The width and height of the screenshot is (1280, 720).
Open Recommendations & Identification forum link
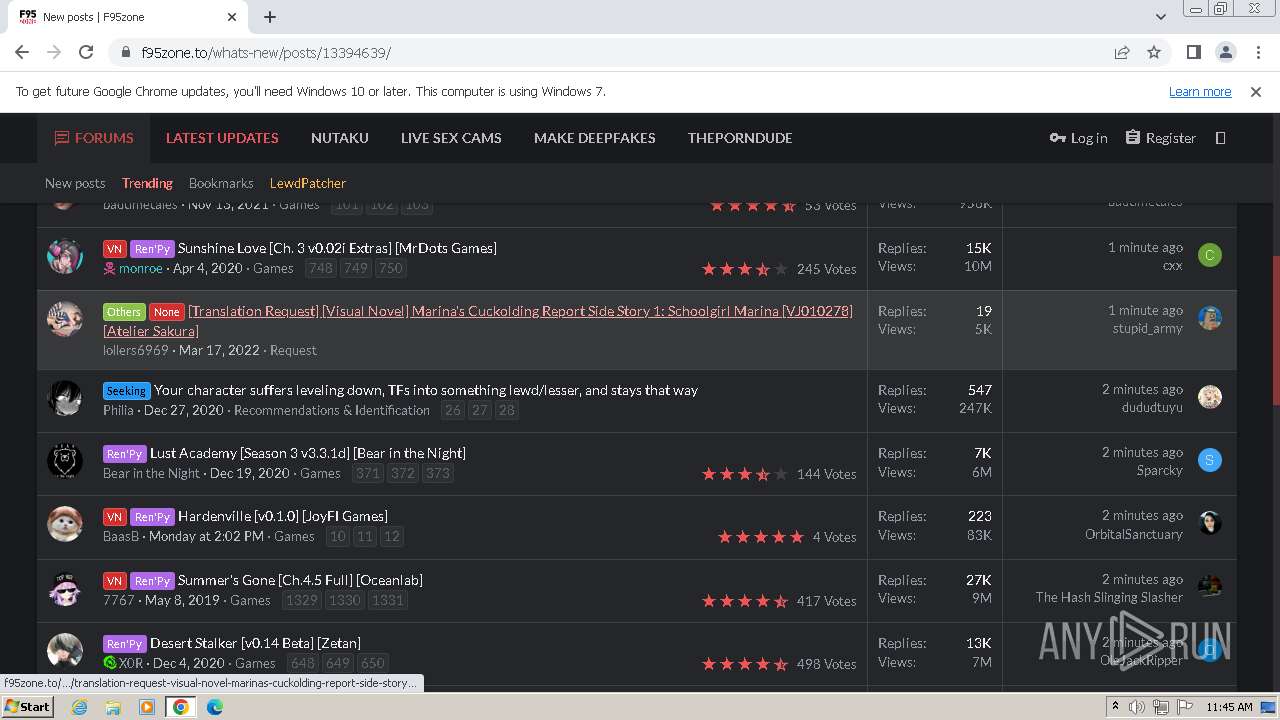[x=332, y=410]
